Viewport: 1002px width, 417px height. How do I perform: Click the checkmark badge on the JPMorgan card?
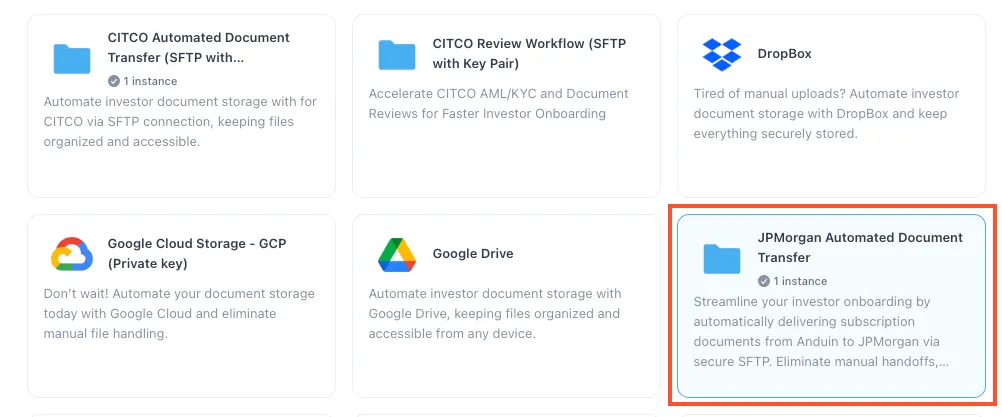pyautogui.click(x=764, y=281)
